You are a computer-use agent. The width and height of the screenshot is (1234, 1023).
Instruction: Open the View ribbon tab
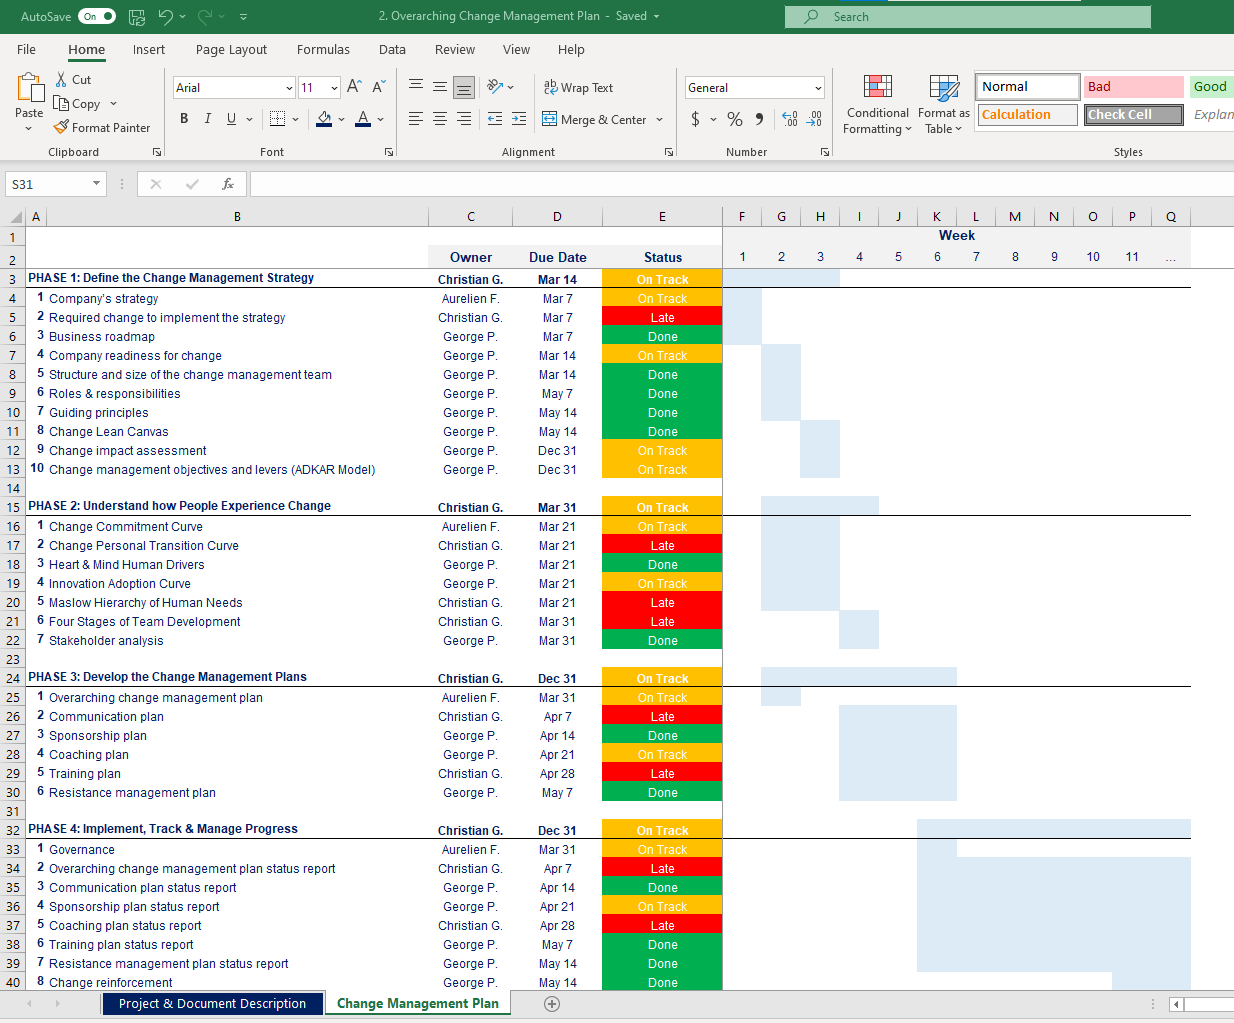point(516,49)
